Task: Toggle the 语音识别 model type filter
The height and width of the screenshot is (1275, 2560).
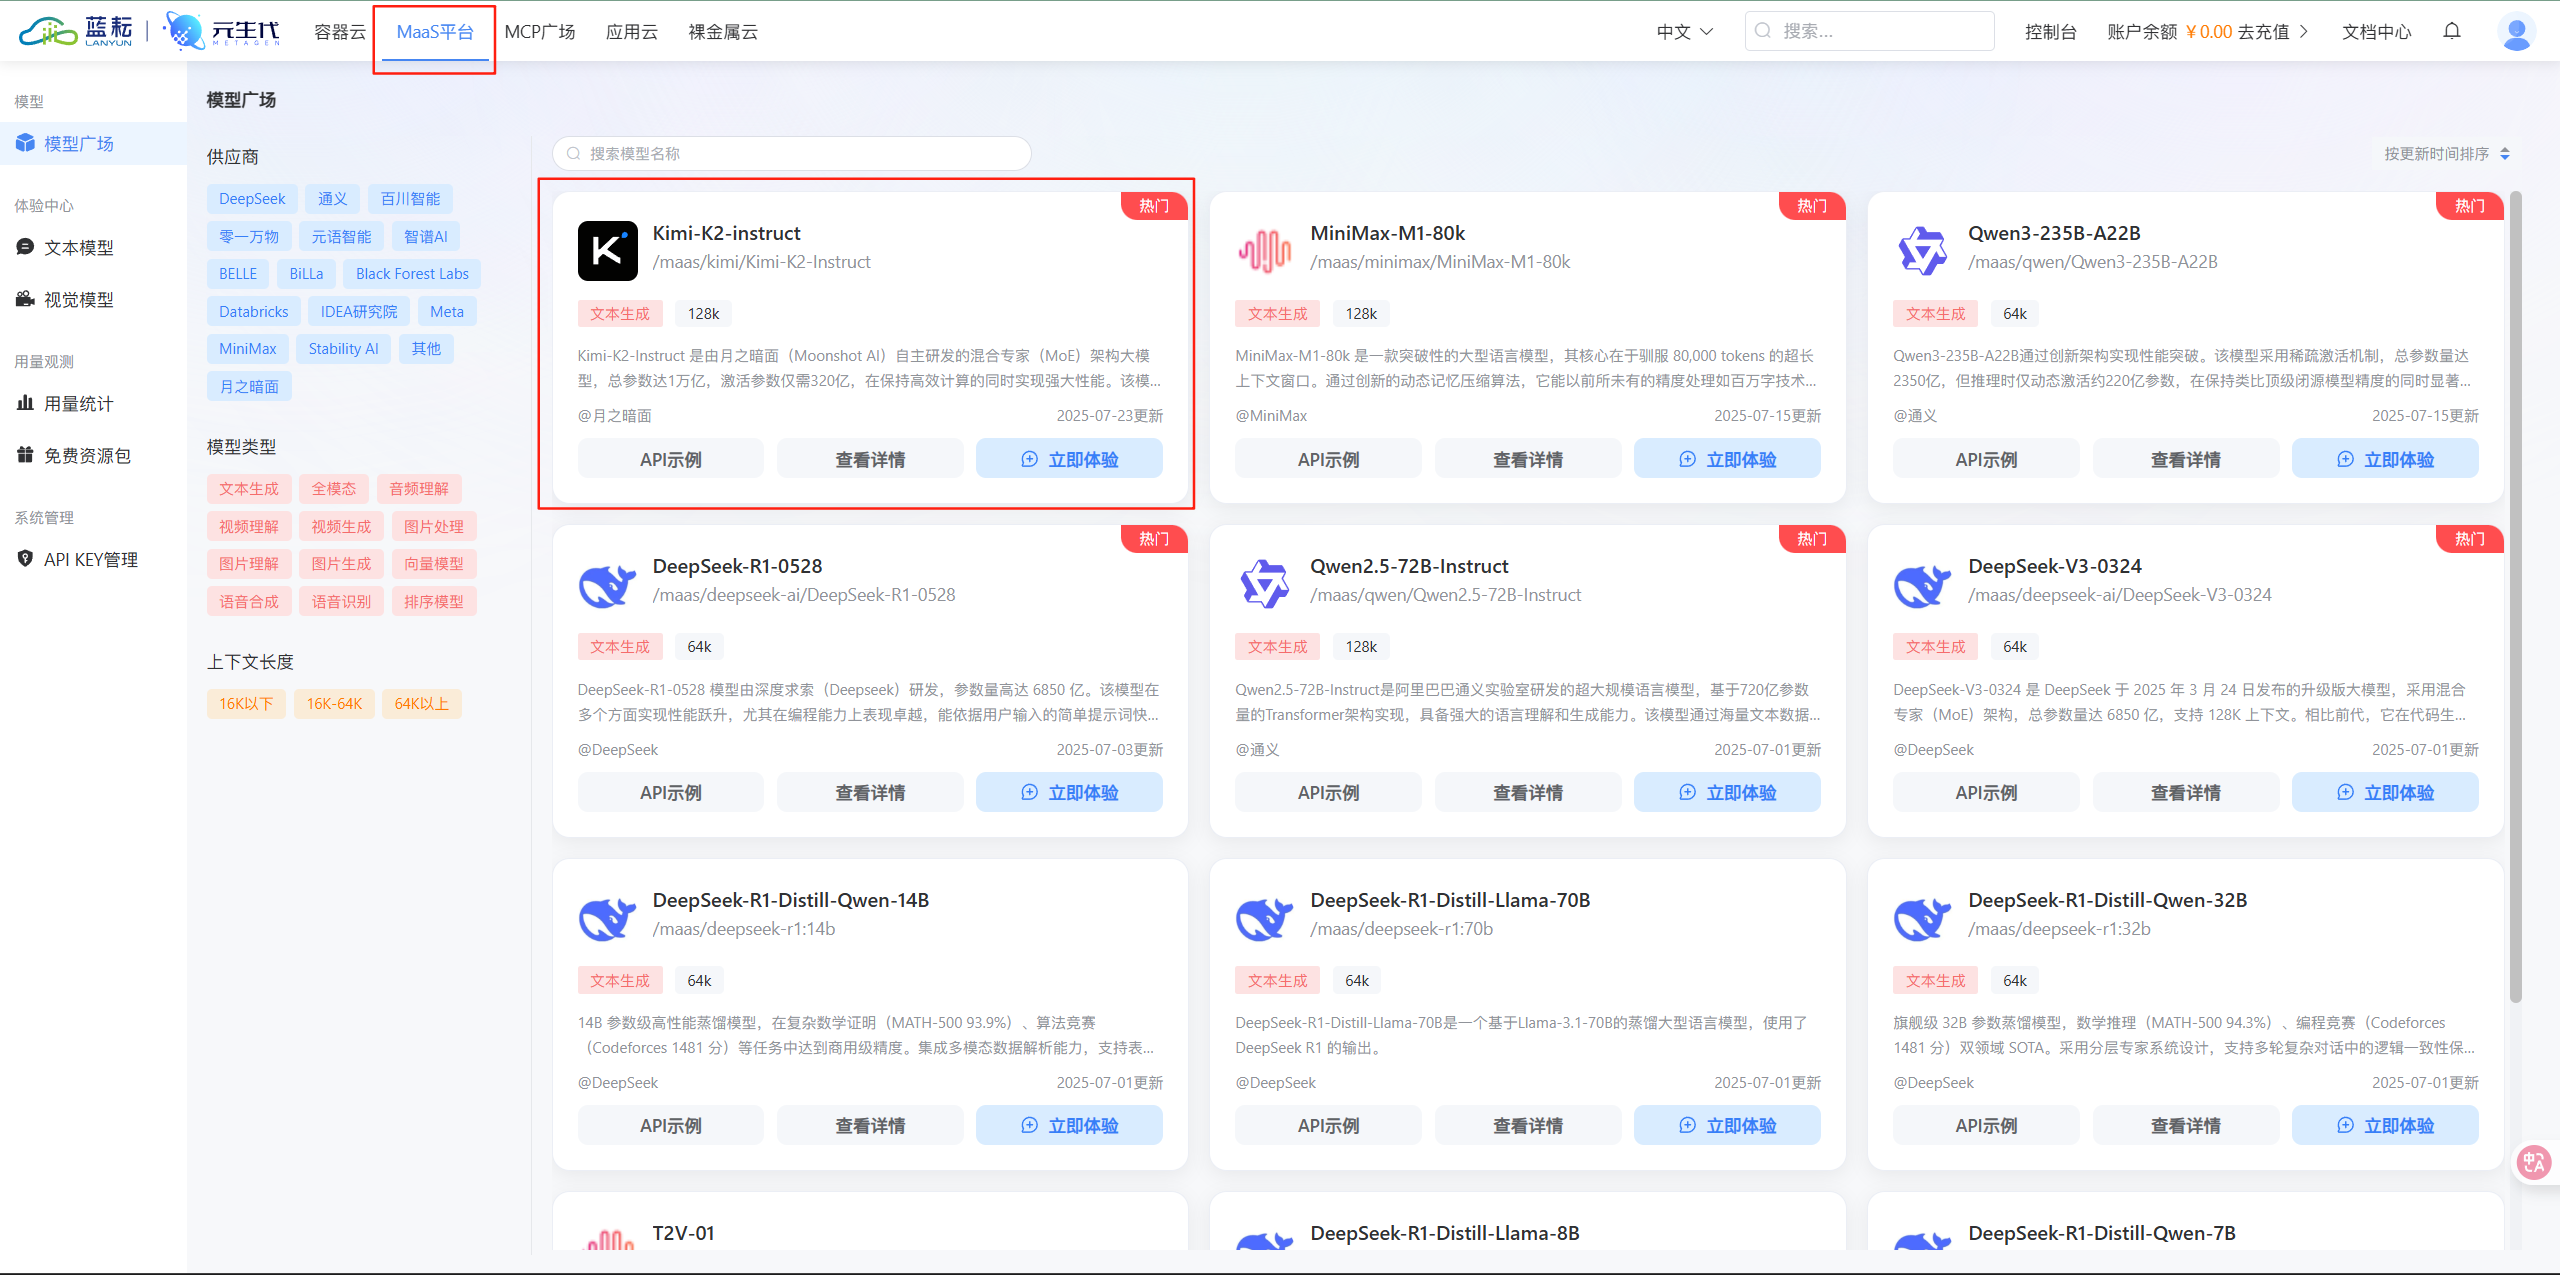Action: [x=341, y=602]
